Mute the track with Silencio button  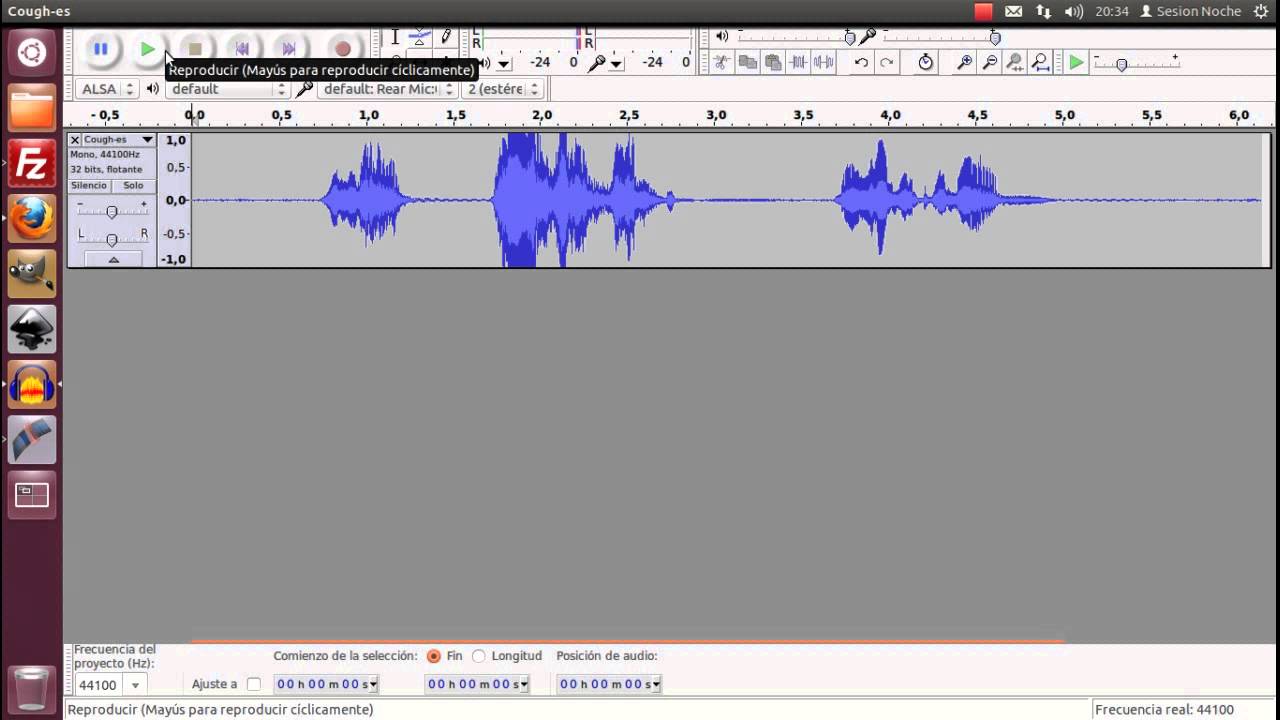(x=89, y=186)
